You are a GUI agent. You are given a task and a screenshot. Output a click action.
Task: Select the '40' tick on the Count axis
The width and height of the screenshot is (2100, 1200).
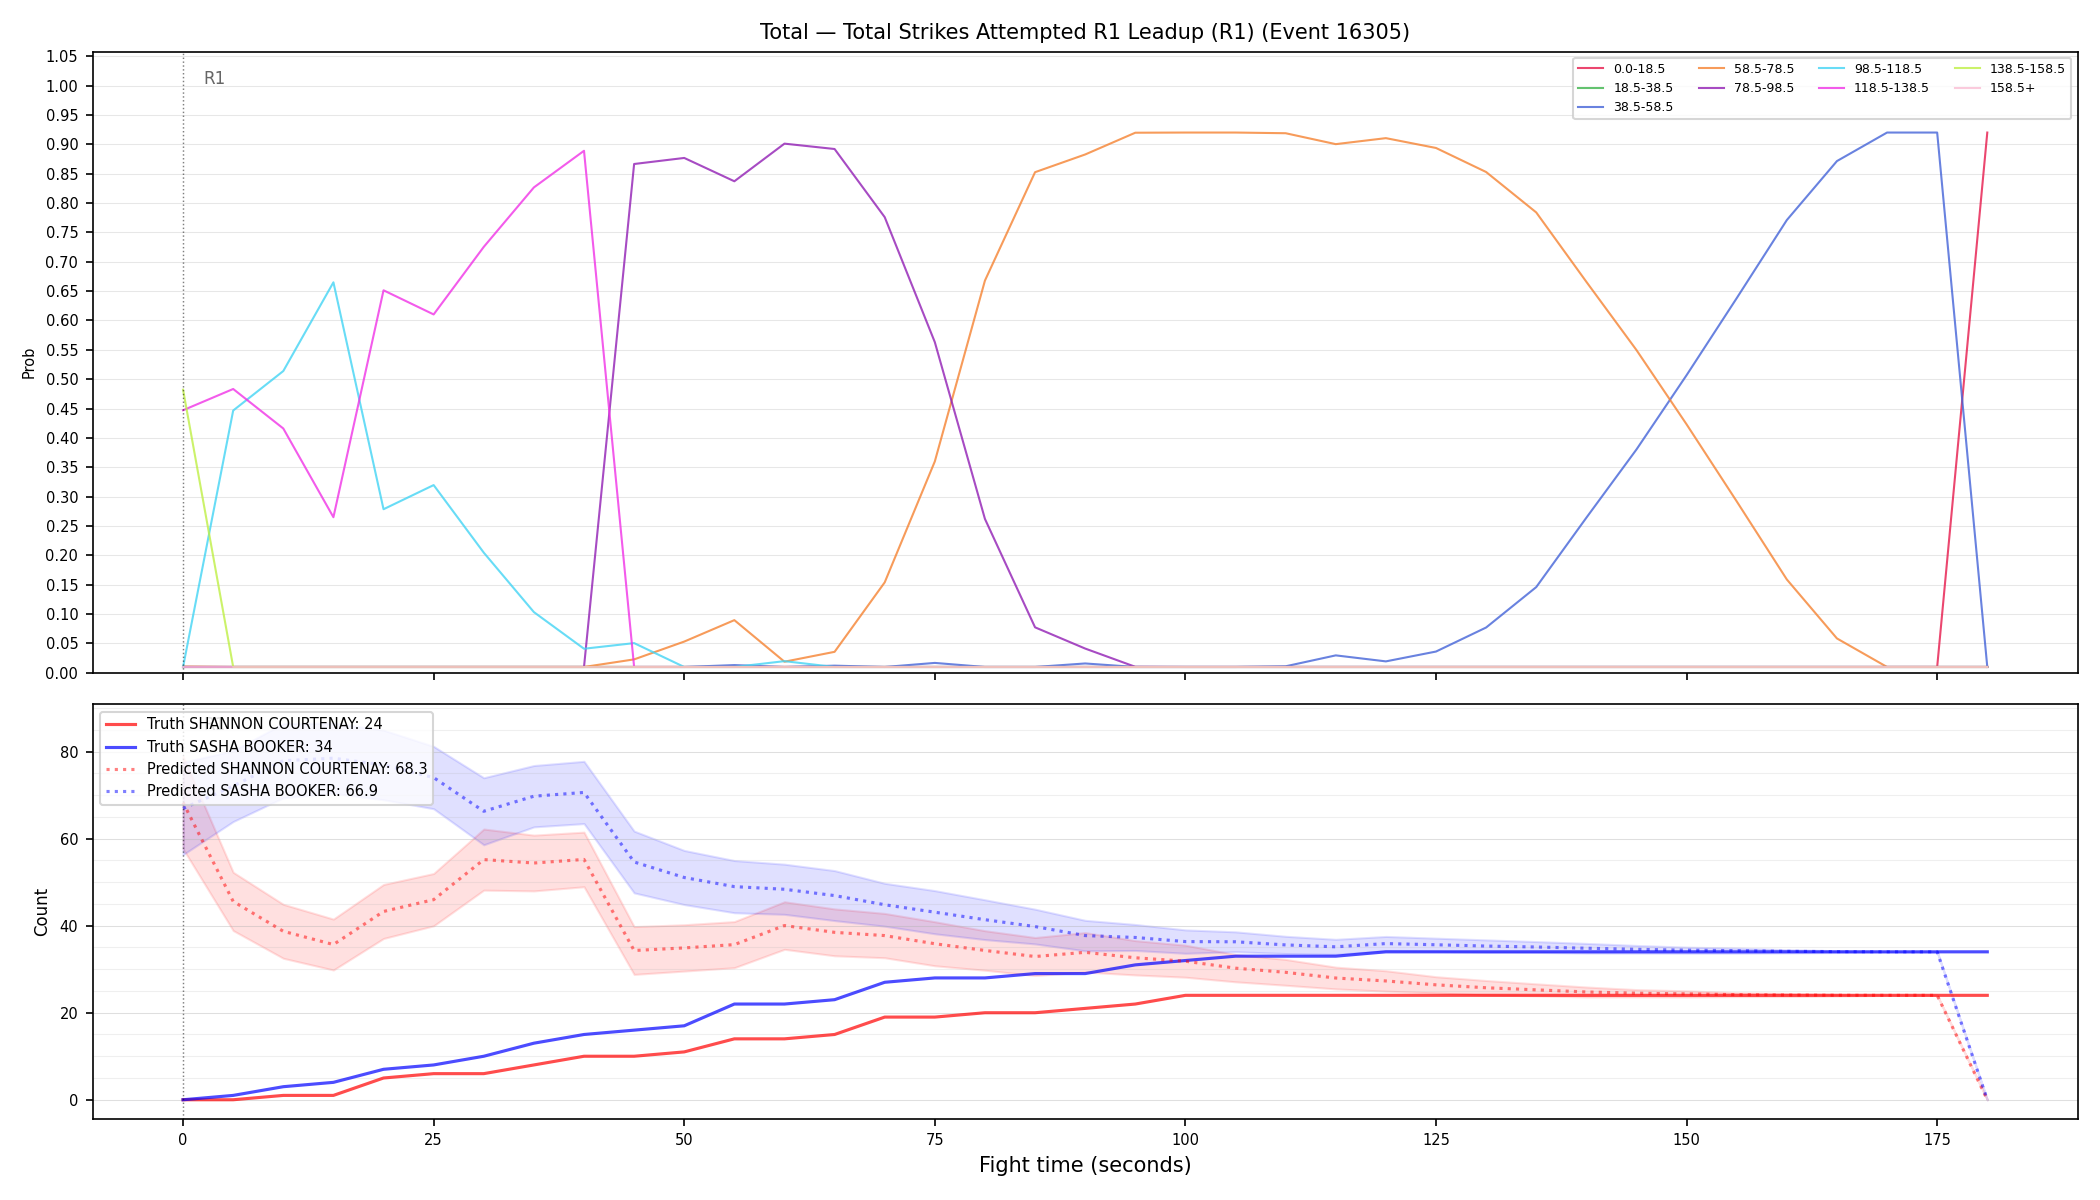70,926
